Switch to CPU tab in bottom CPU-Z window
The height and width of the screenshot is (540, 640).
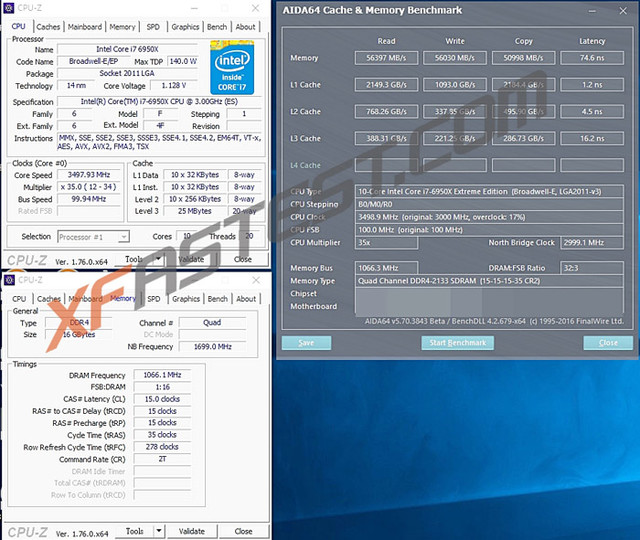[x=19, y=299]
